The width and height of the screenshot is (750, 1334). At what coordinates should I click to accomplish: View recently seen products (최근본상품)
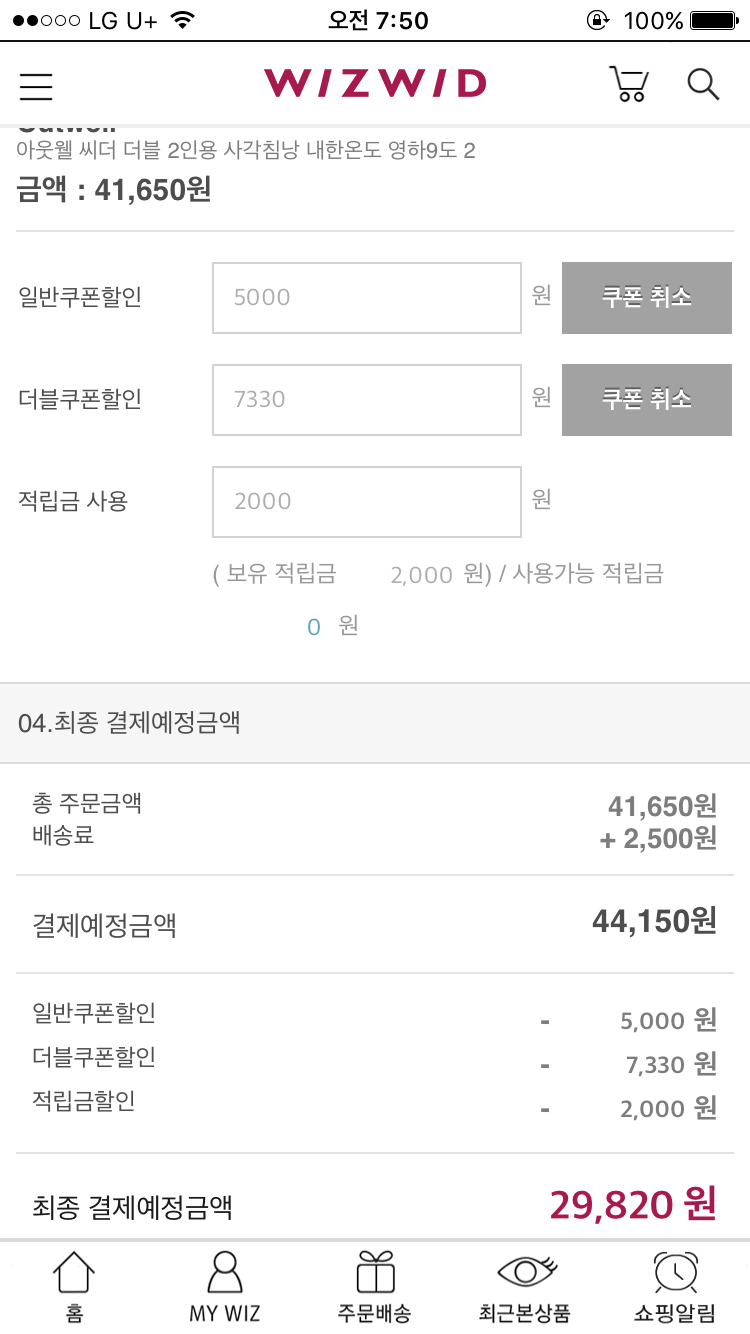click(525, 1287)
